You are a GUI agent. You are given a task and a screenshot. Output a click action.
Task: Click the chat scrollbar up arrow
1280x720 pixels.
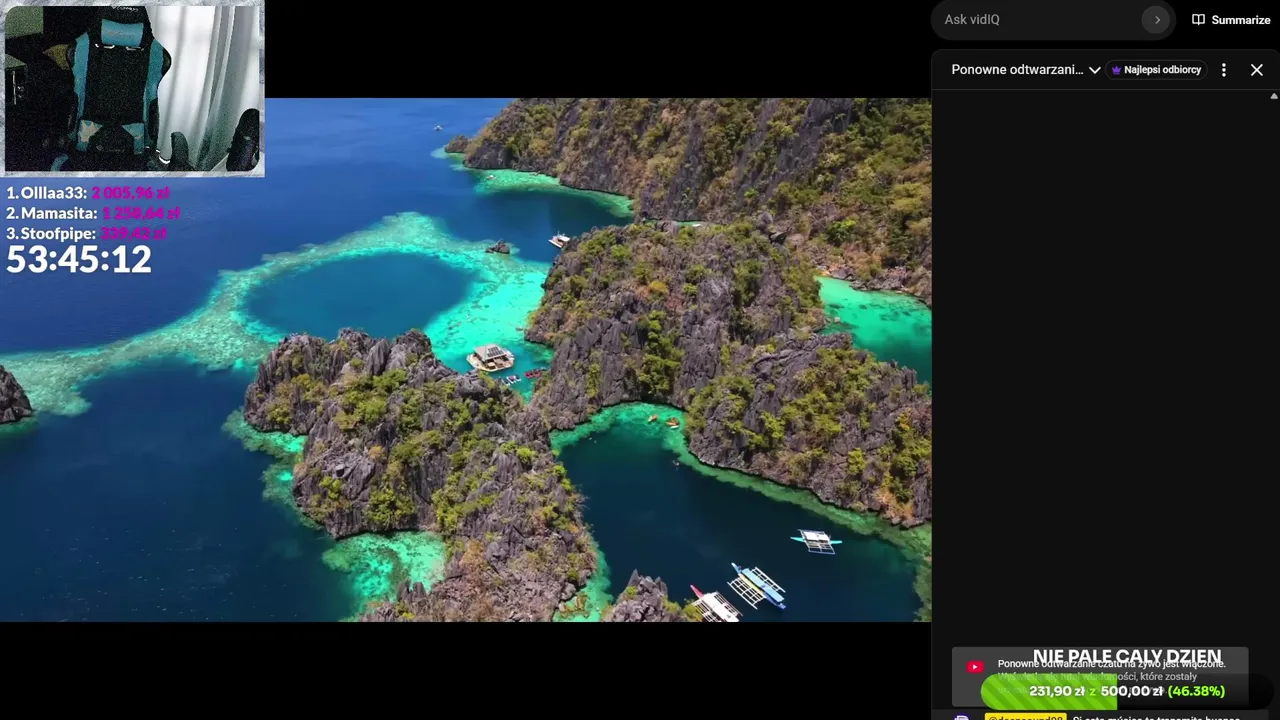1274,96
